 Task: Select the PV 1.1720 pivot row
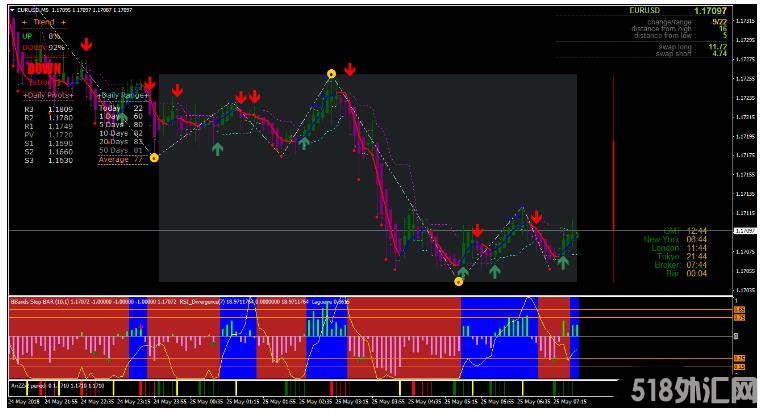click(x=48, y=135)
